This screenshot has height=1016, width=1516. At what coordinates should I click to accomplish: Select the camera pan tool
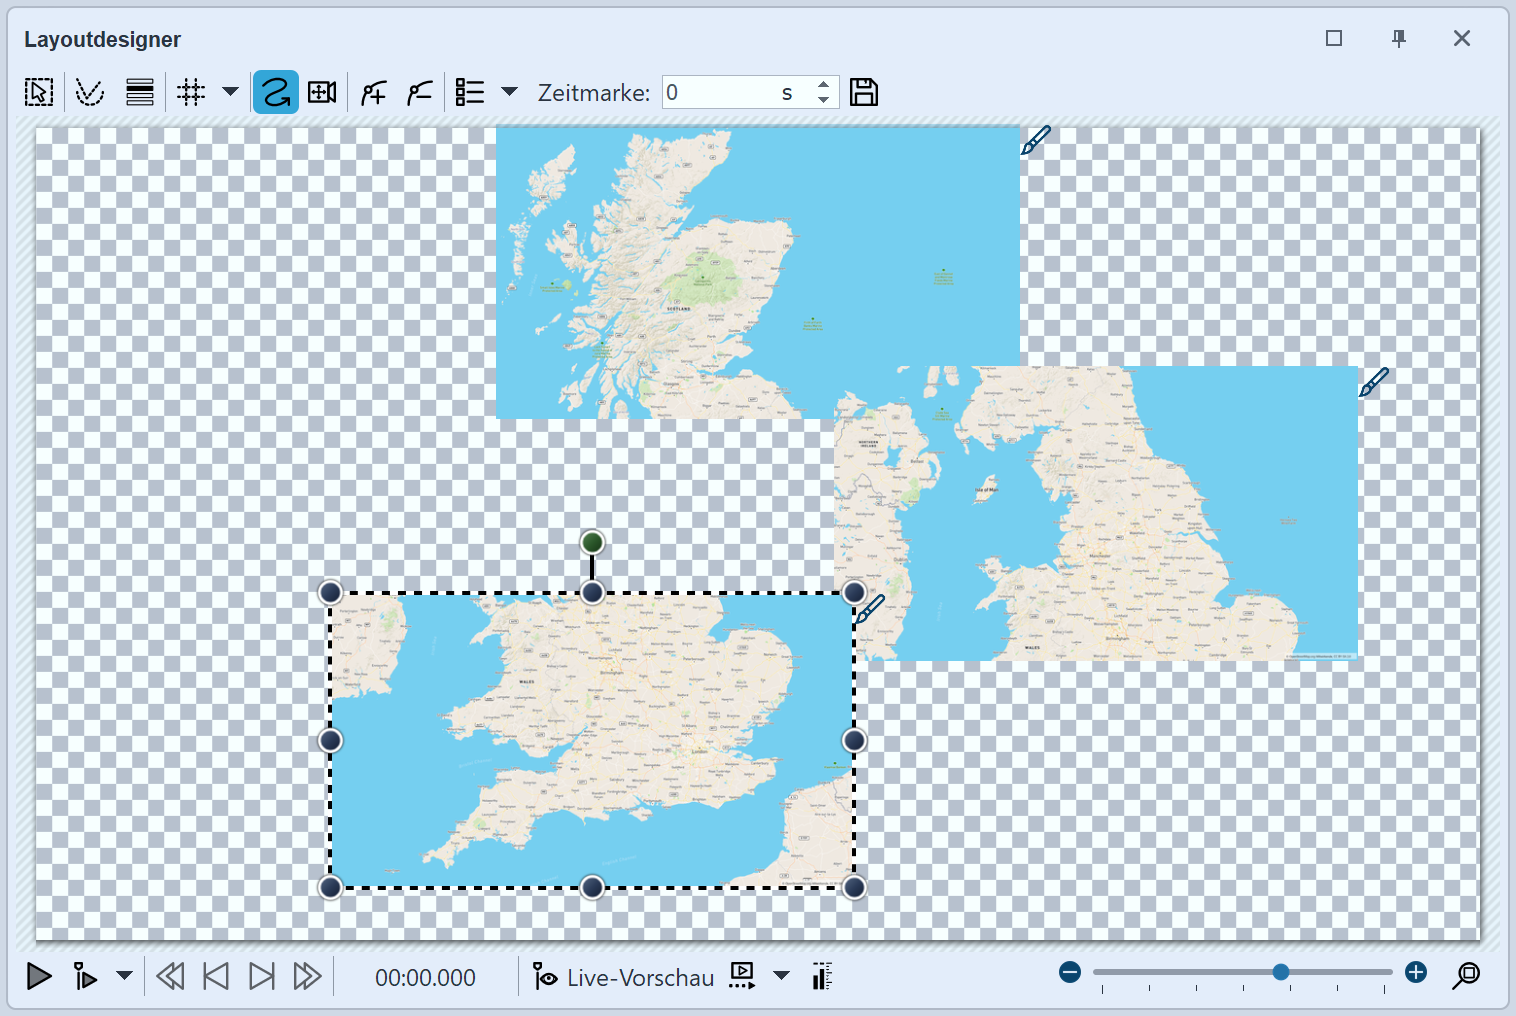tap(322, 93)
